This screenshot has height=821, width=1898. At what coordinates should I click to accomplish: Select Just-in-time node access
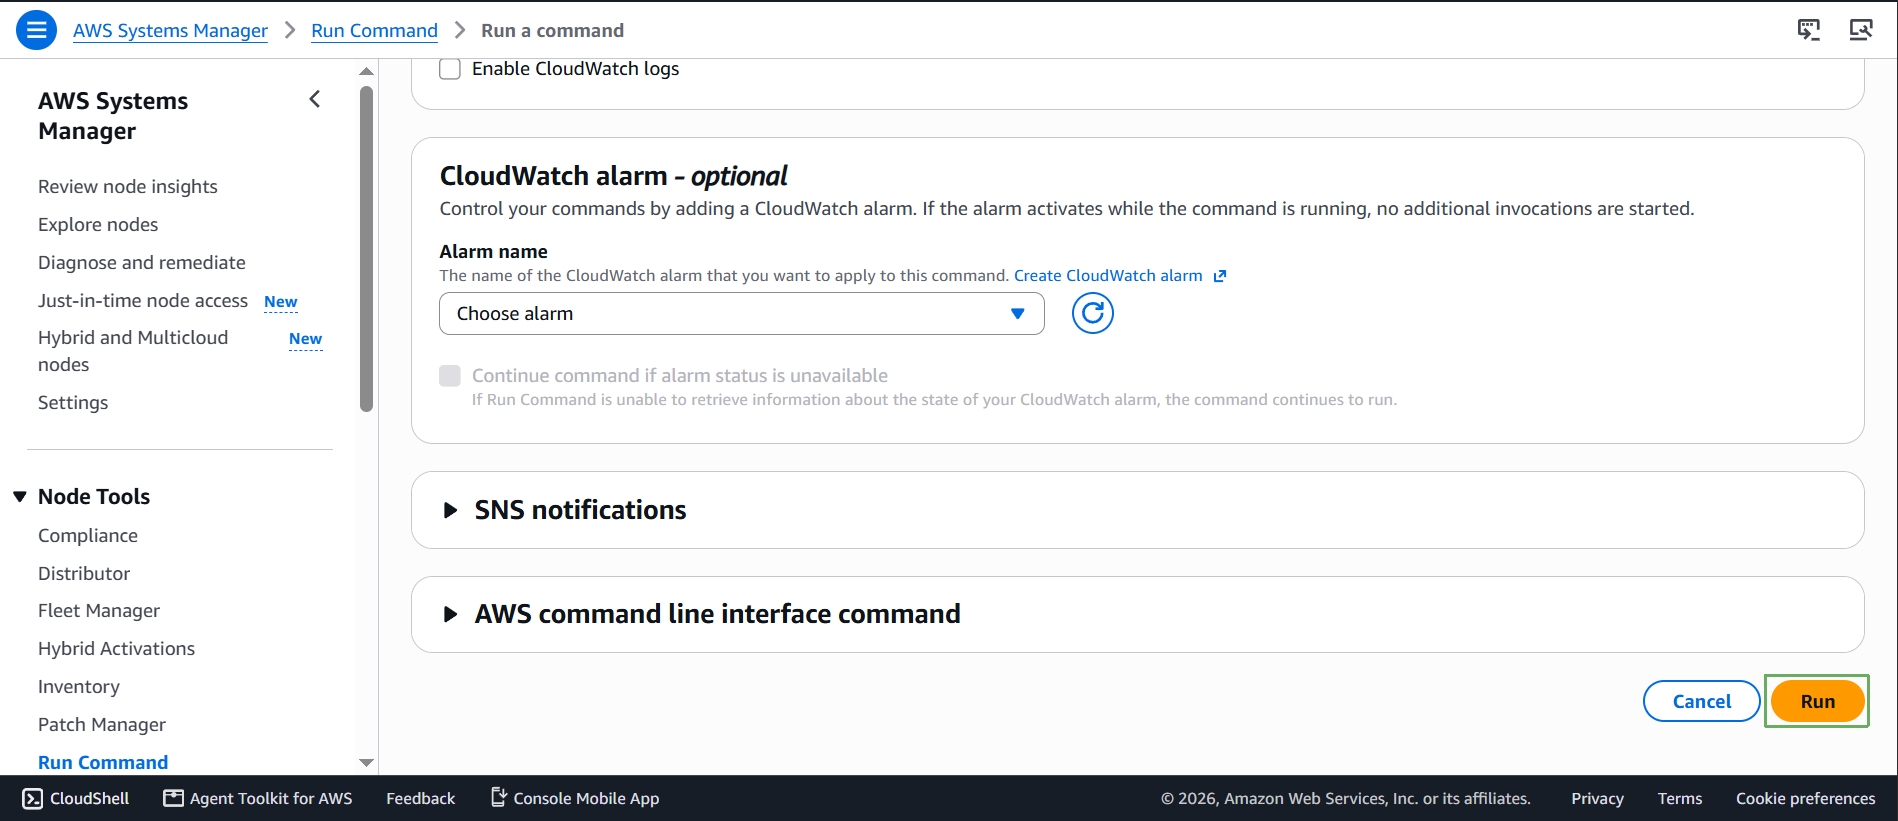click(x=143, y=301)
